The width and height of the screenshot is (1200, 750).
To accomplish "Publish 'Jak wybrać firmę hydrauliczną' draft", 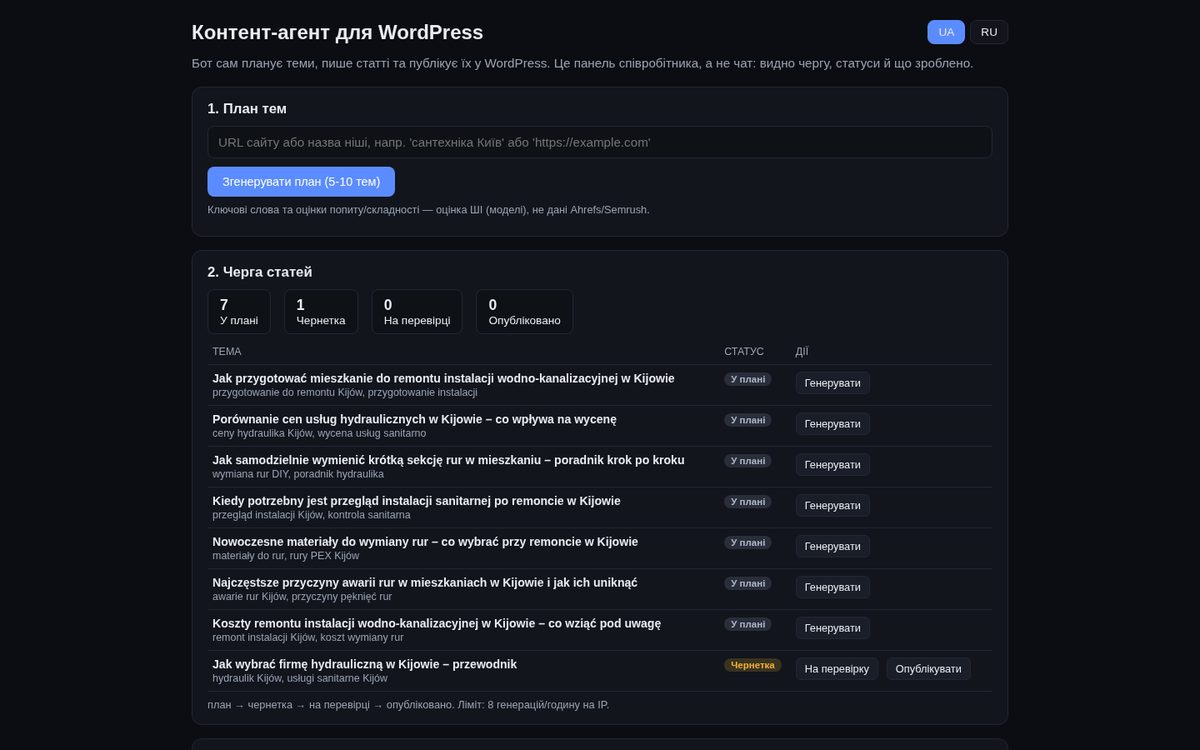I will pos(929,669).
